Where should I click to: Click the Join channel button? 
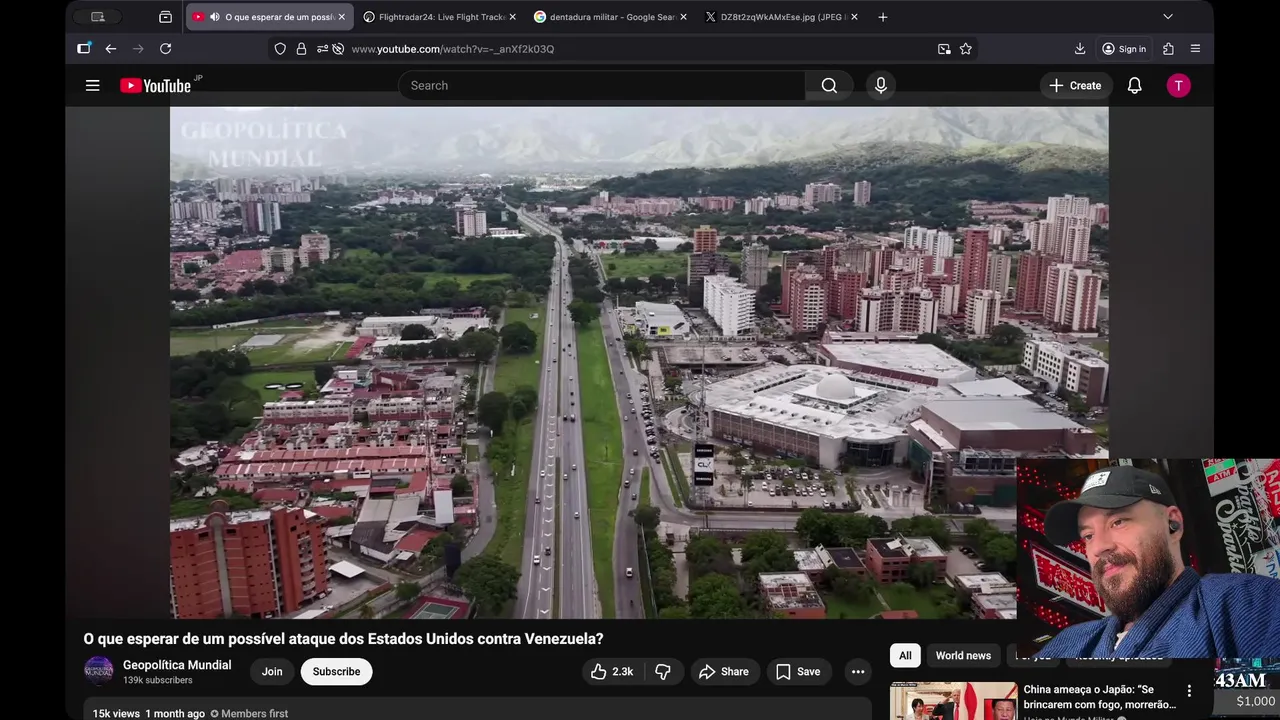(x=272, y=672)
